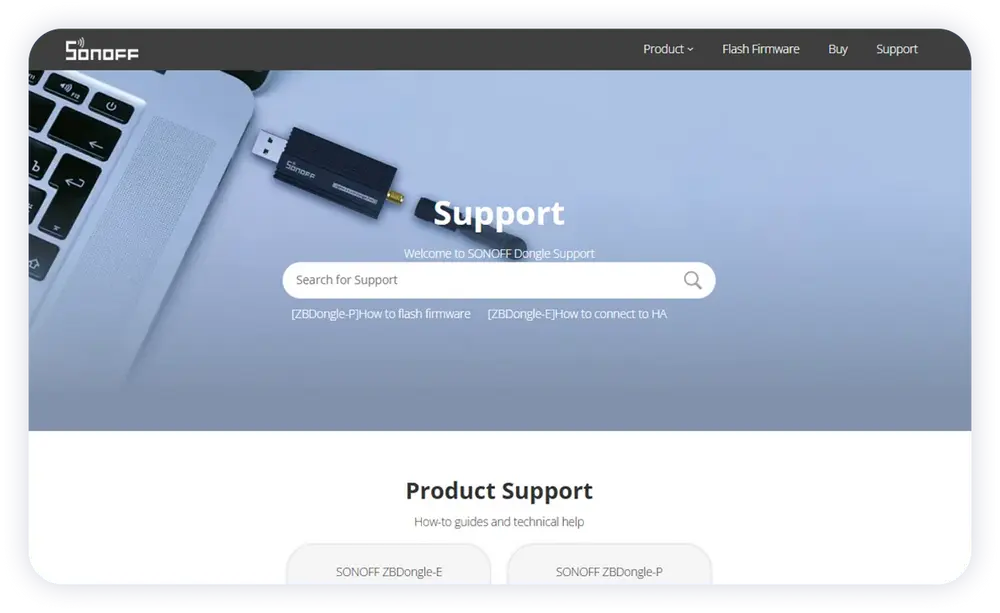Screen dimensions: 1000x613
Task: Focus the Search for Support field
Action: (499, 280)
